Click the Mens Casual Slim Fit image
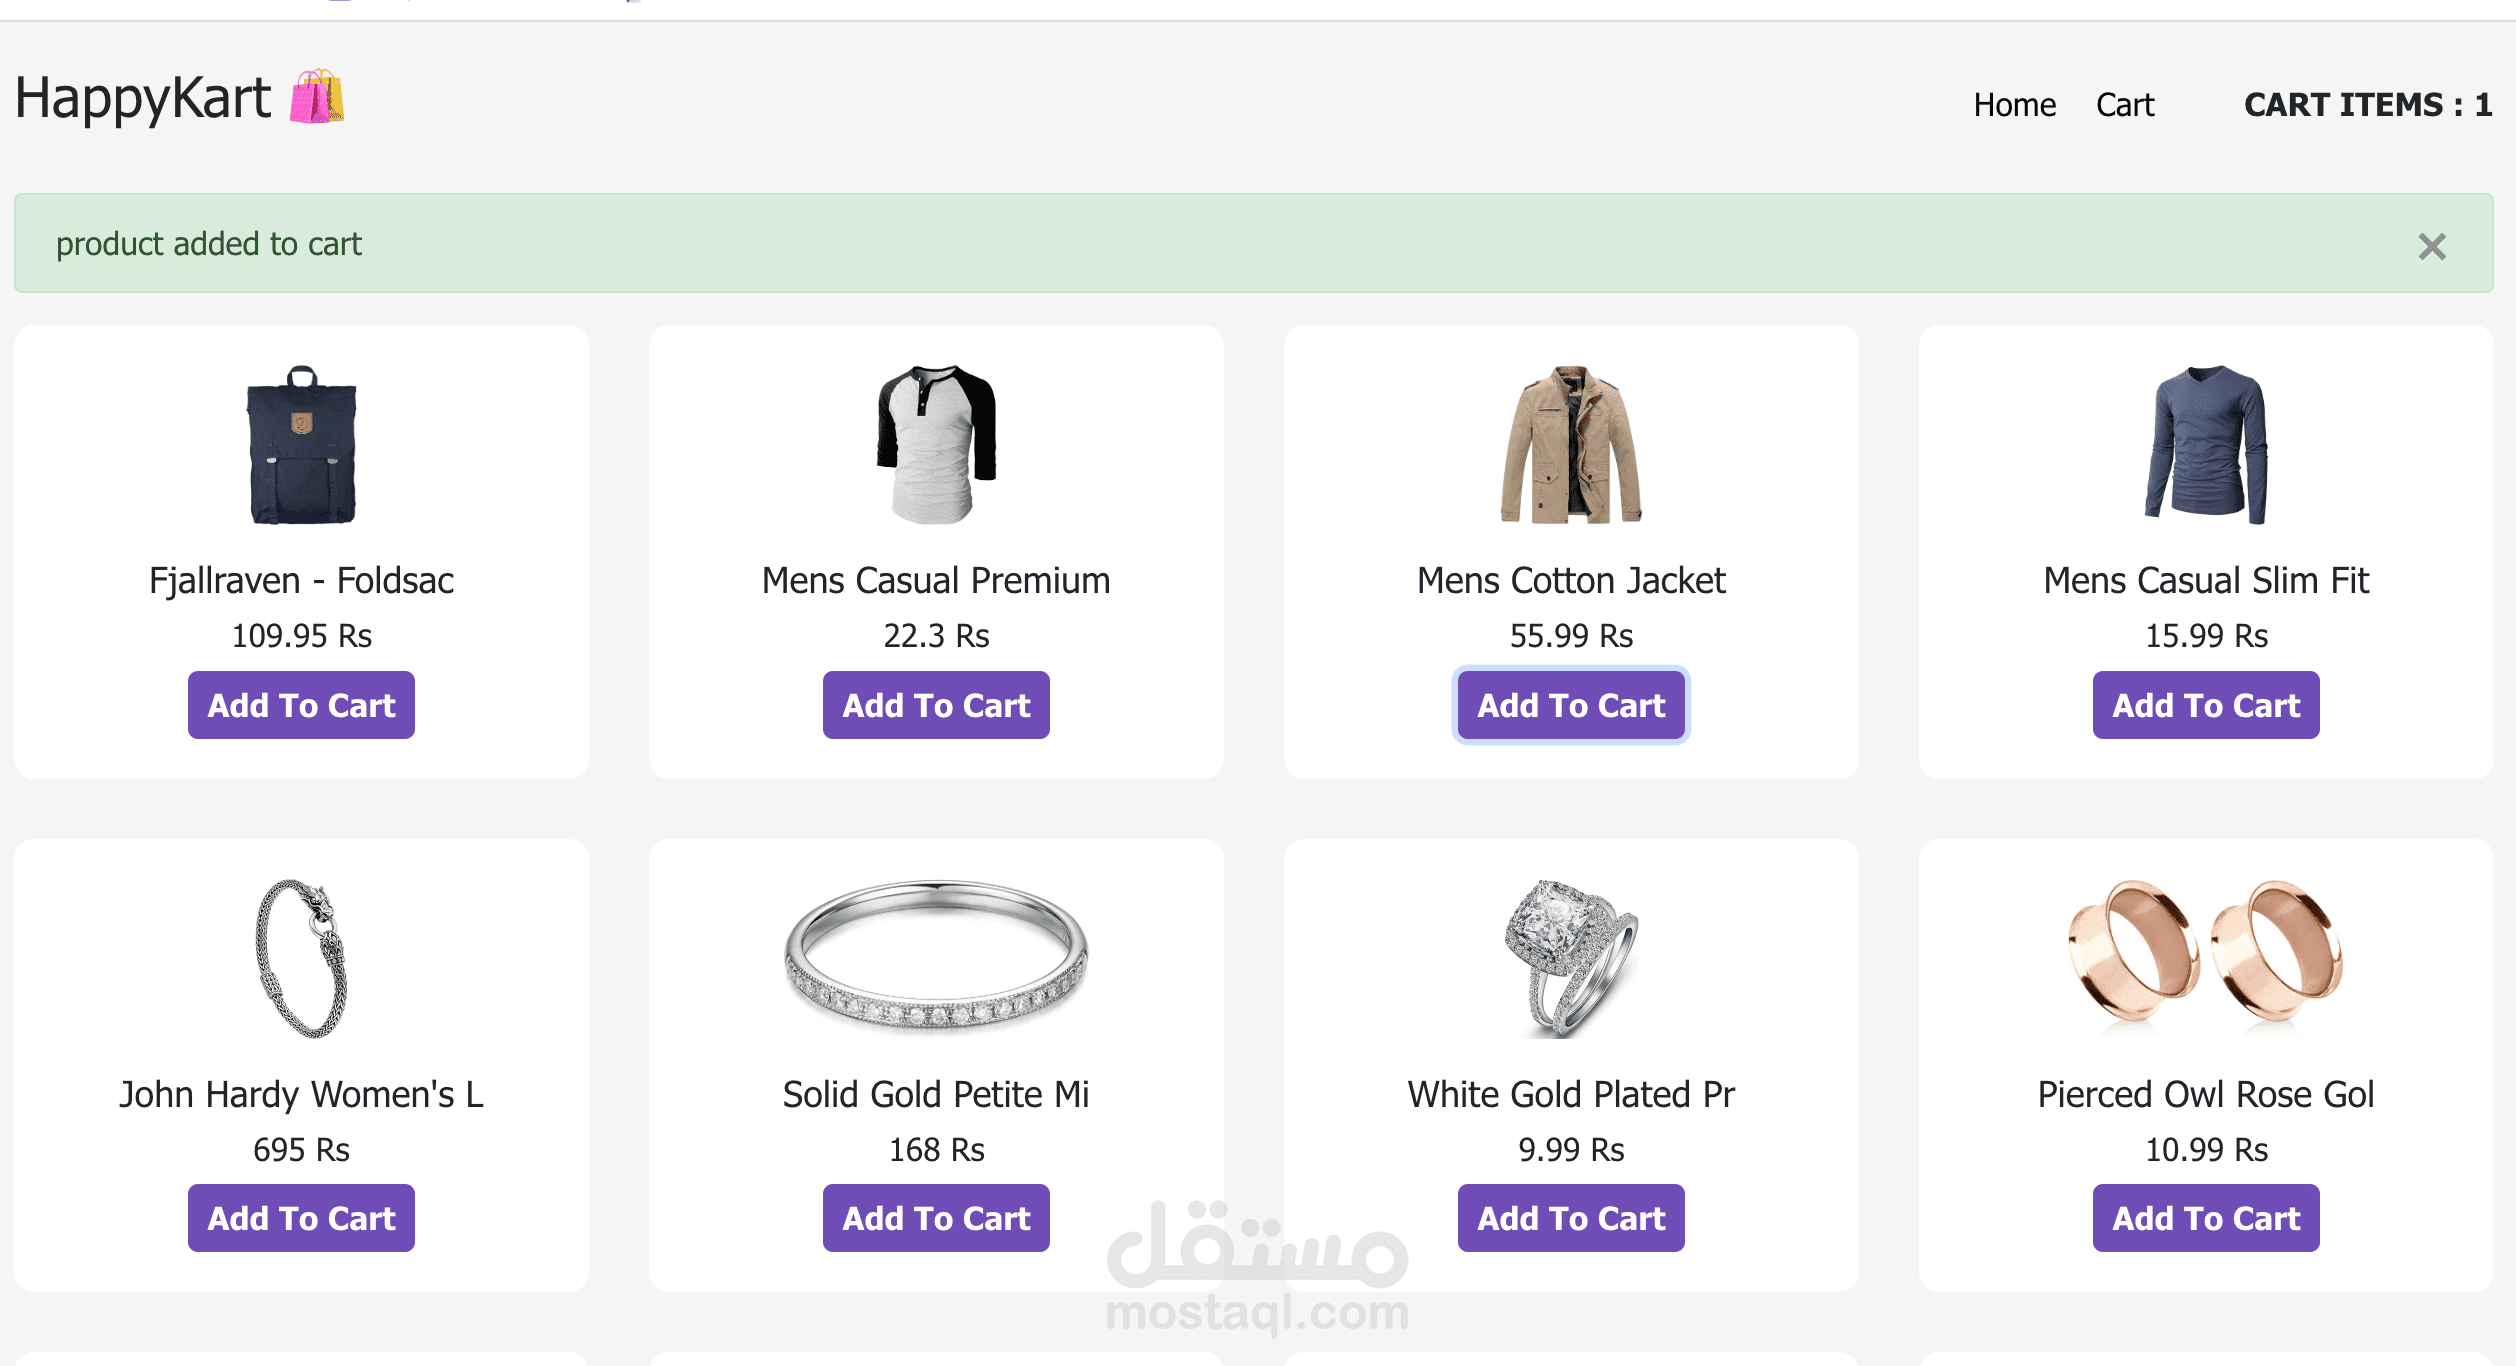The image size is (2516, 1366). [x=2206, y=445]
